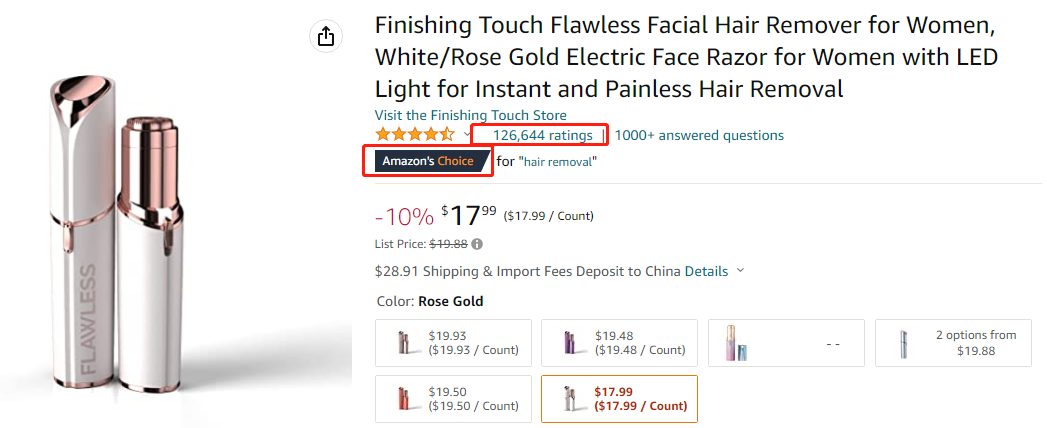Click the product title text
Screen dimensions: 1047x428
tap(686, 56)
